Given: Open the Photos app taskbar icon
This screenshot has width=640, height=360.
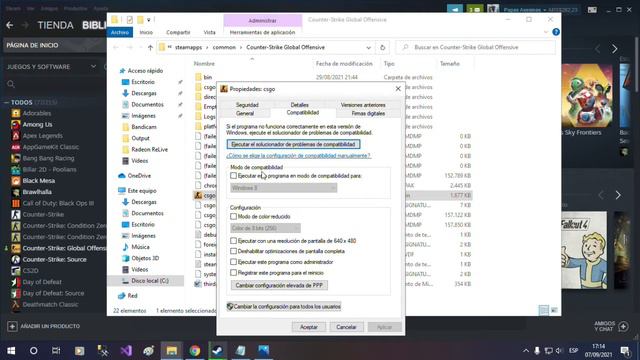Looking at the screenshot, I should [x=264, y=351].
